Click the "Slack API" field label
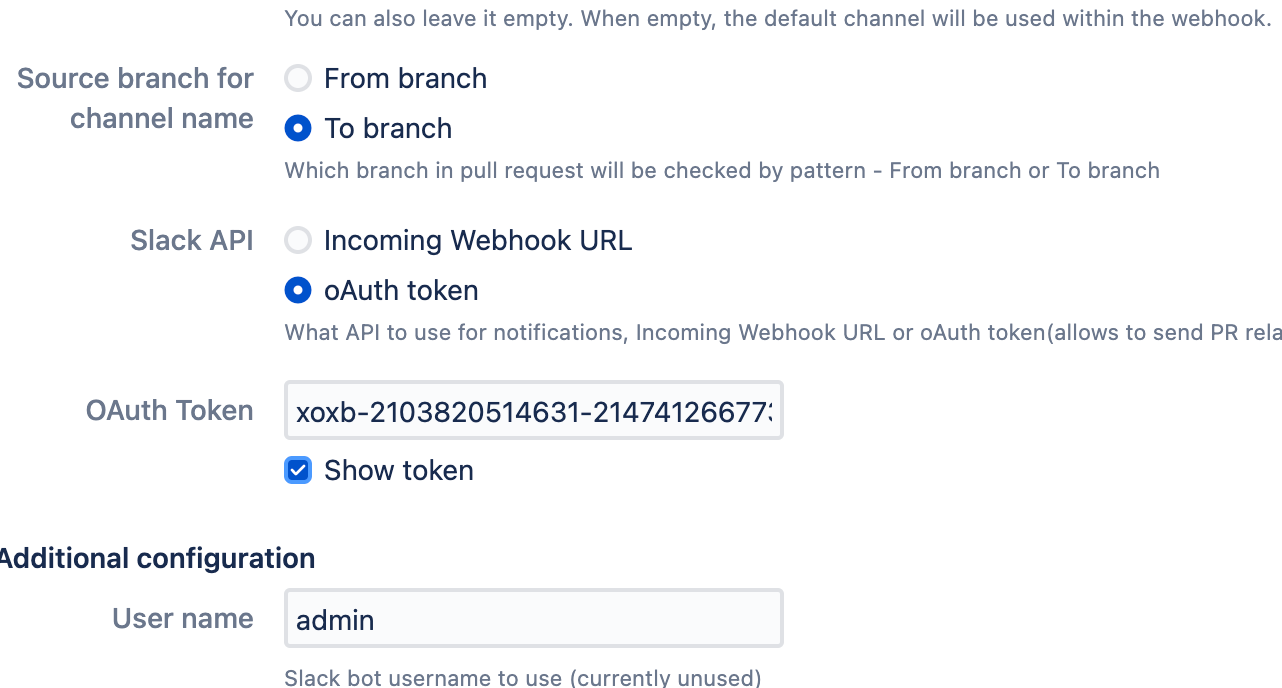Screen dimensions: 1282x688 pos(192,240)
